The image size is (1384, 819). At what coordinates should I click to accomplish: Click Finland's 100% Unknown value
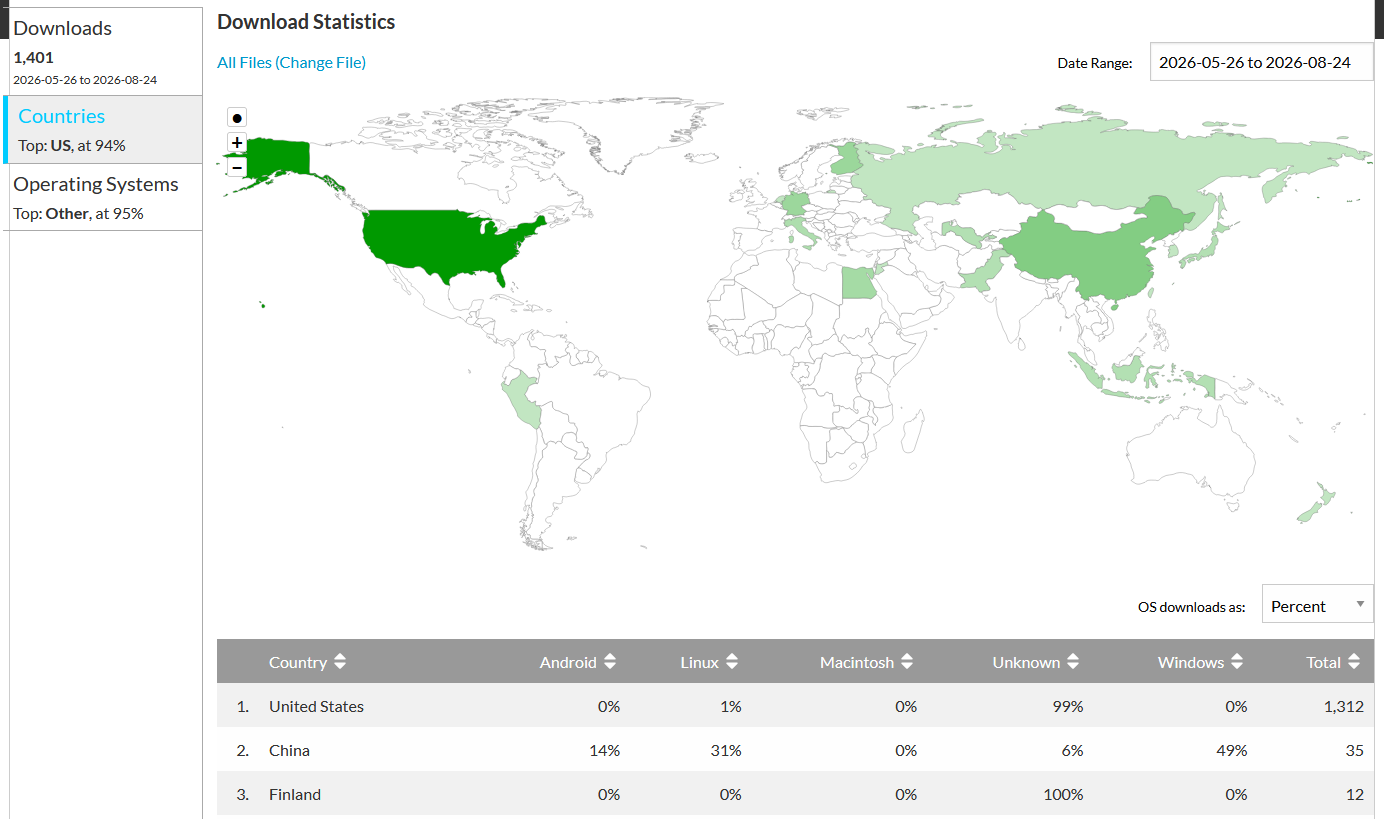click(1063, 794)
